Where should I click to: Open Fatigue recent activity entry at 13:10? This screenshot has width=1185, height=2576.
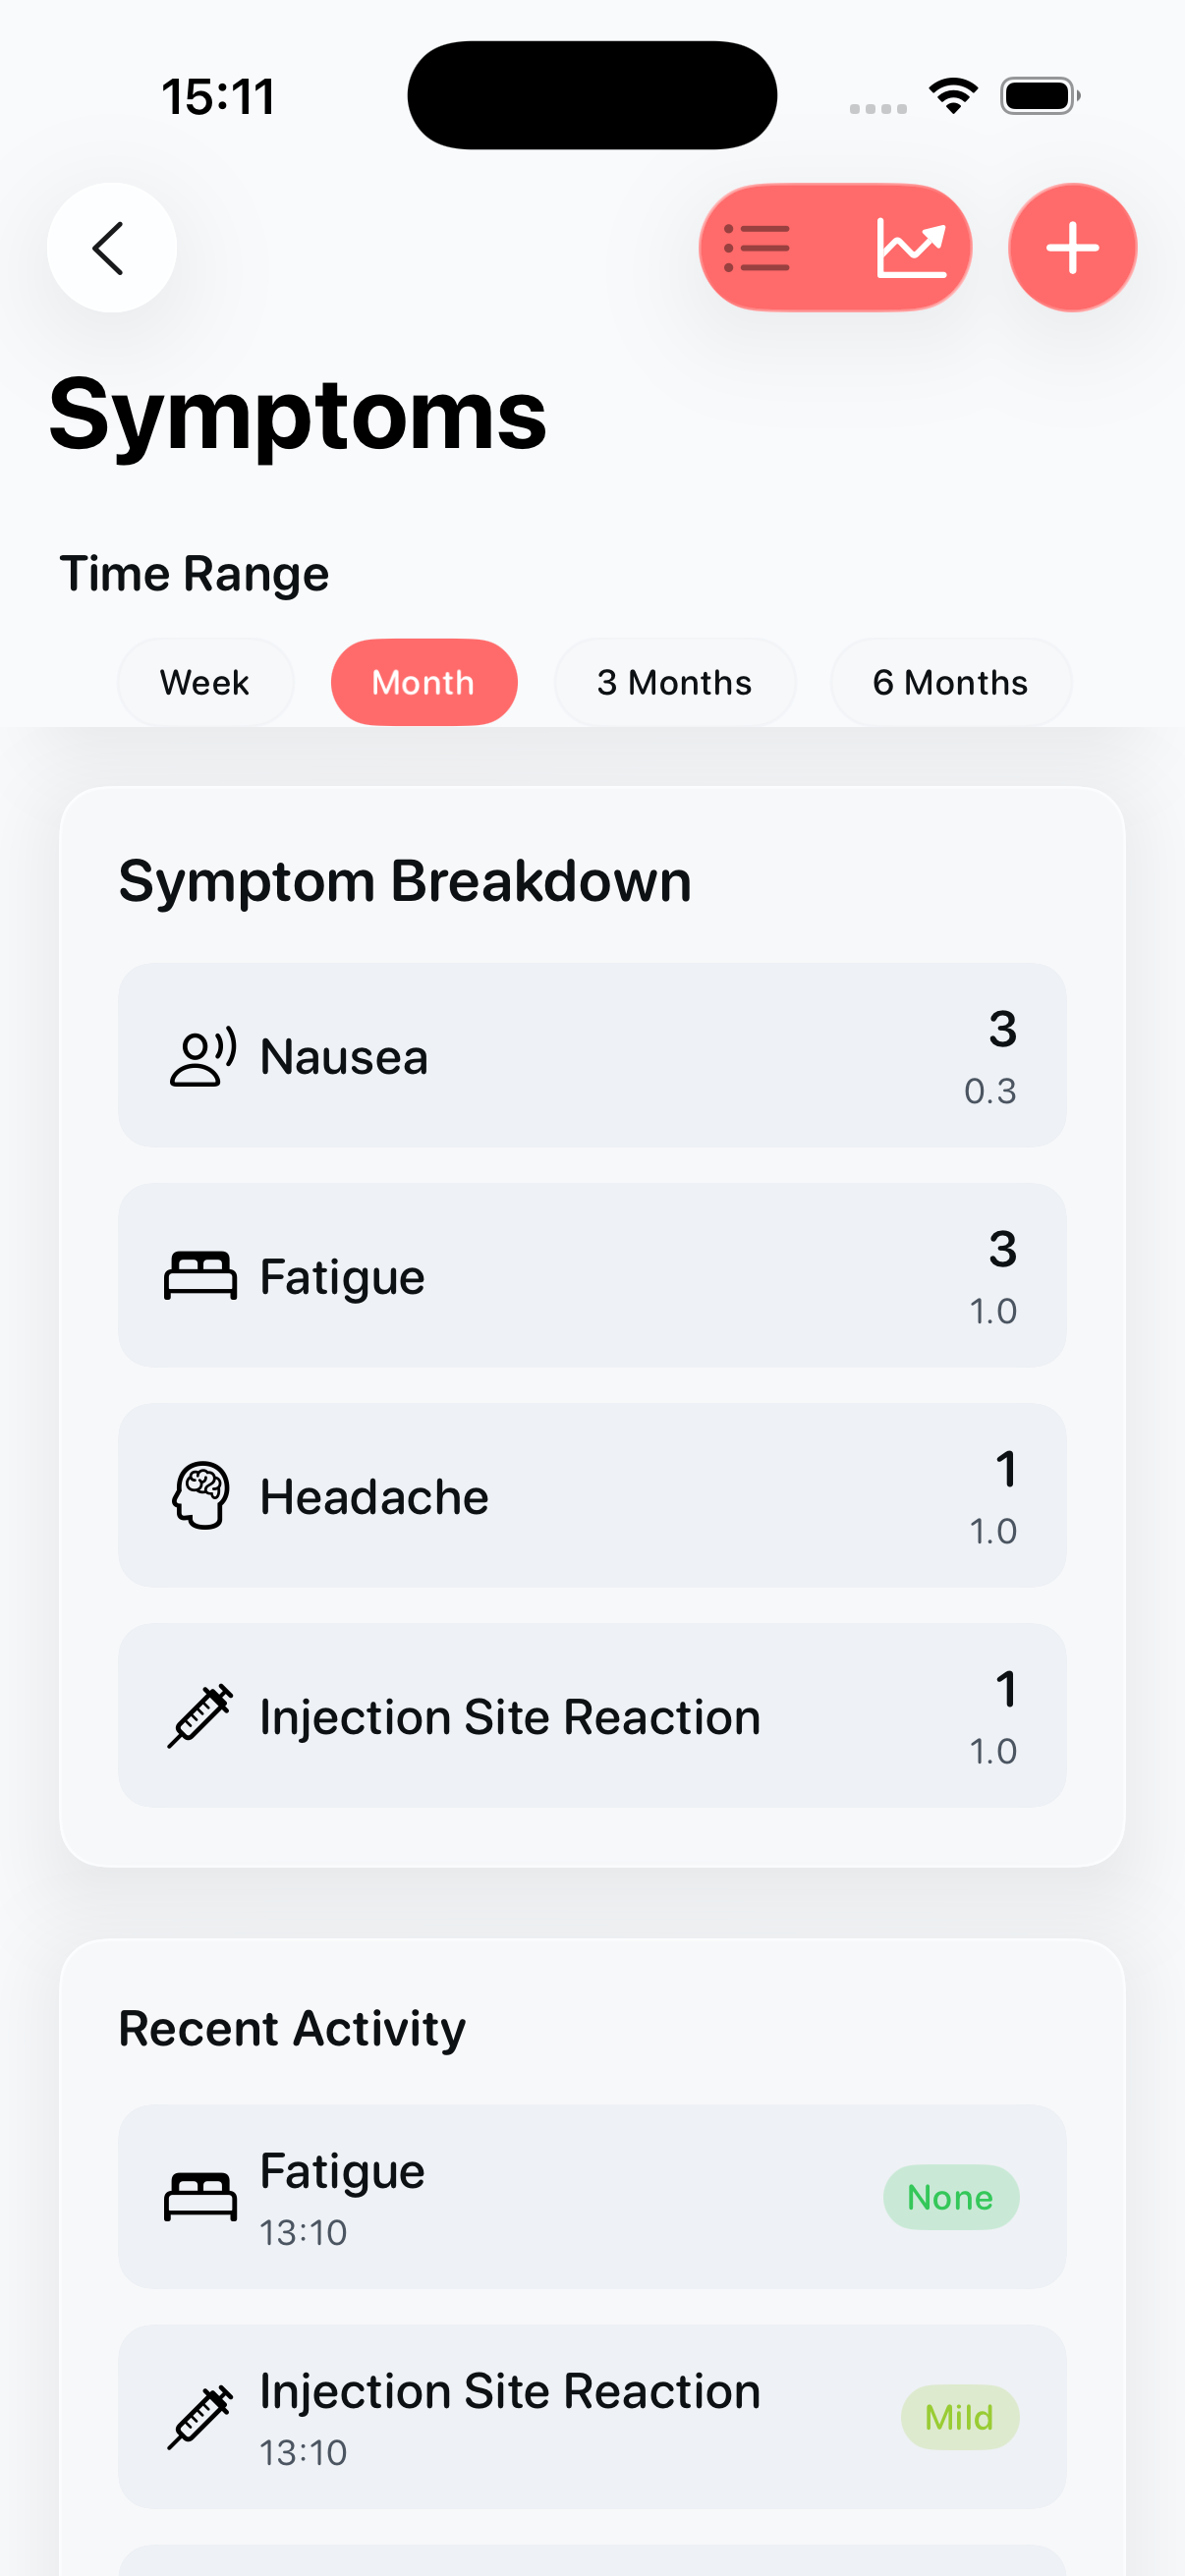click(x=592, y=2197)
